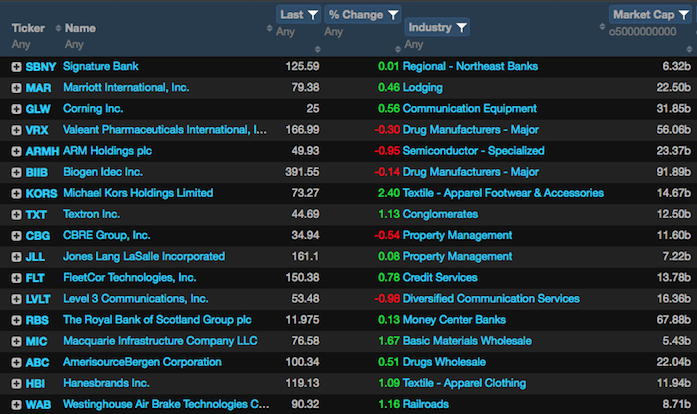The height and width of the screenshot is (414, 697).
Task: Click the Market Cap column header label
Action: pos(644,15)
